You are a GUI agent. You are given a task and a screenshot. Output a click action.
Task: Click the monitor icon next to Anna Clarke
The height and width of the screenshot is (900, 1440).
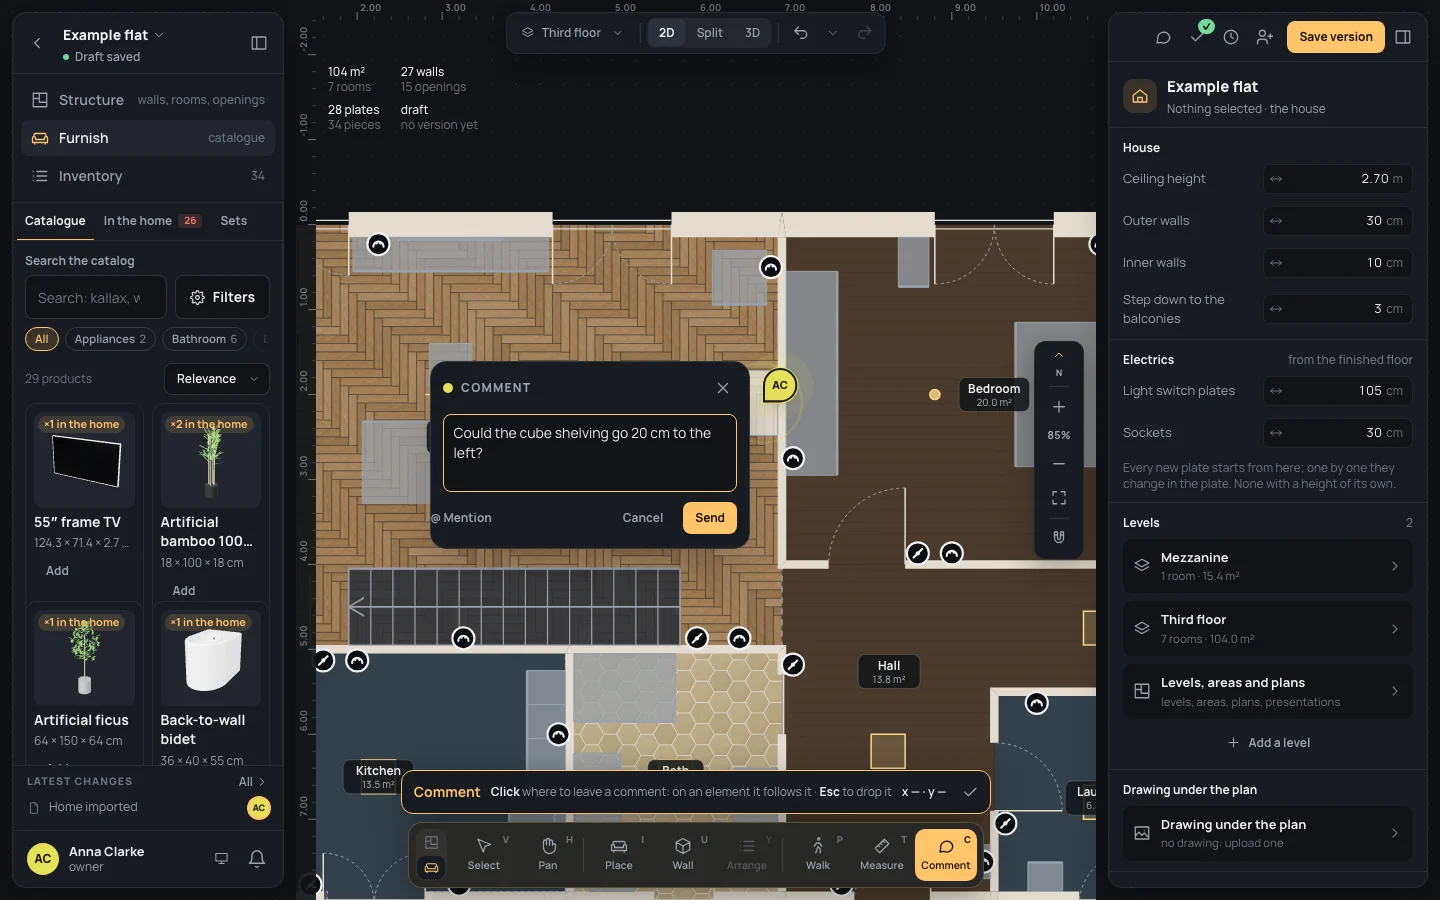click(222, 859)
